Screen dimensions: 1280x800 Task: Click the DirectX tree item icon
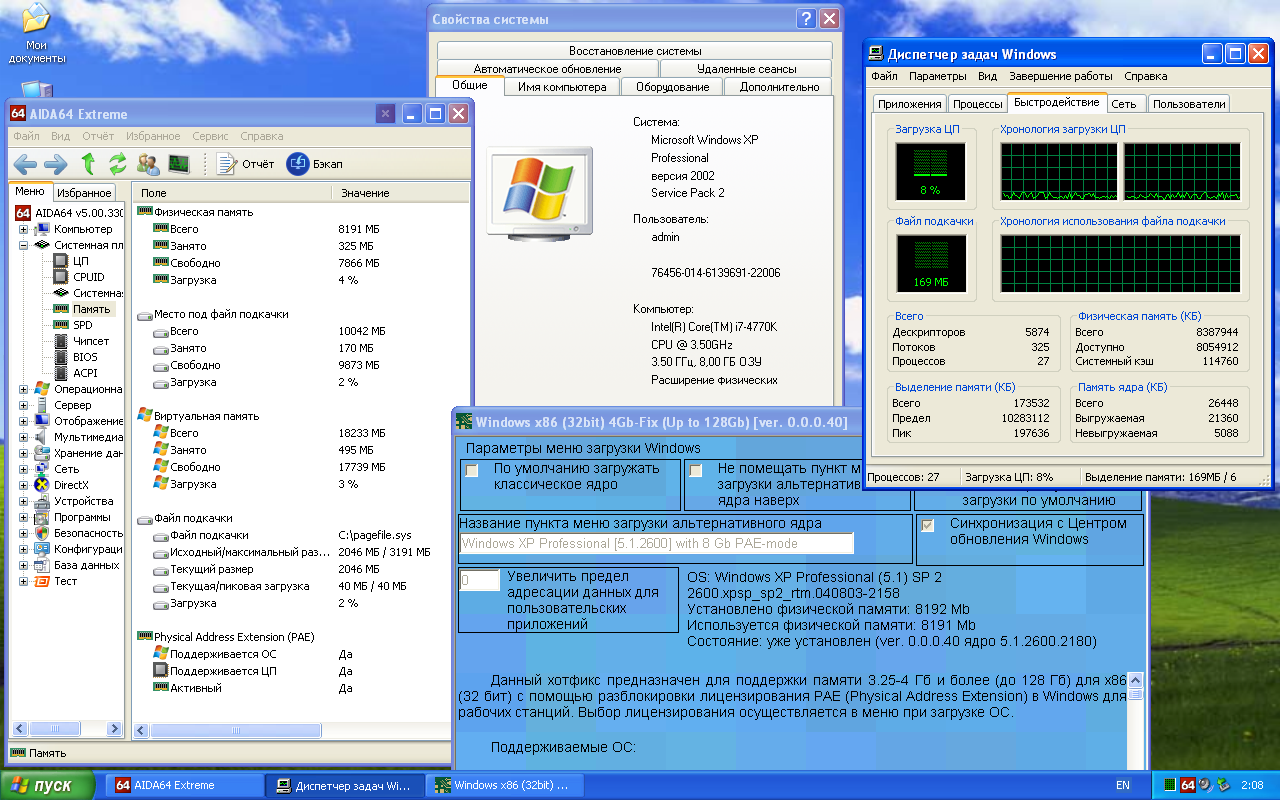[x=42, y=485]
